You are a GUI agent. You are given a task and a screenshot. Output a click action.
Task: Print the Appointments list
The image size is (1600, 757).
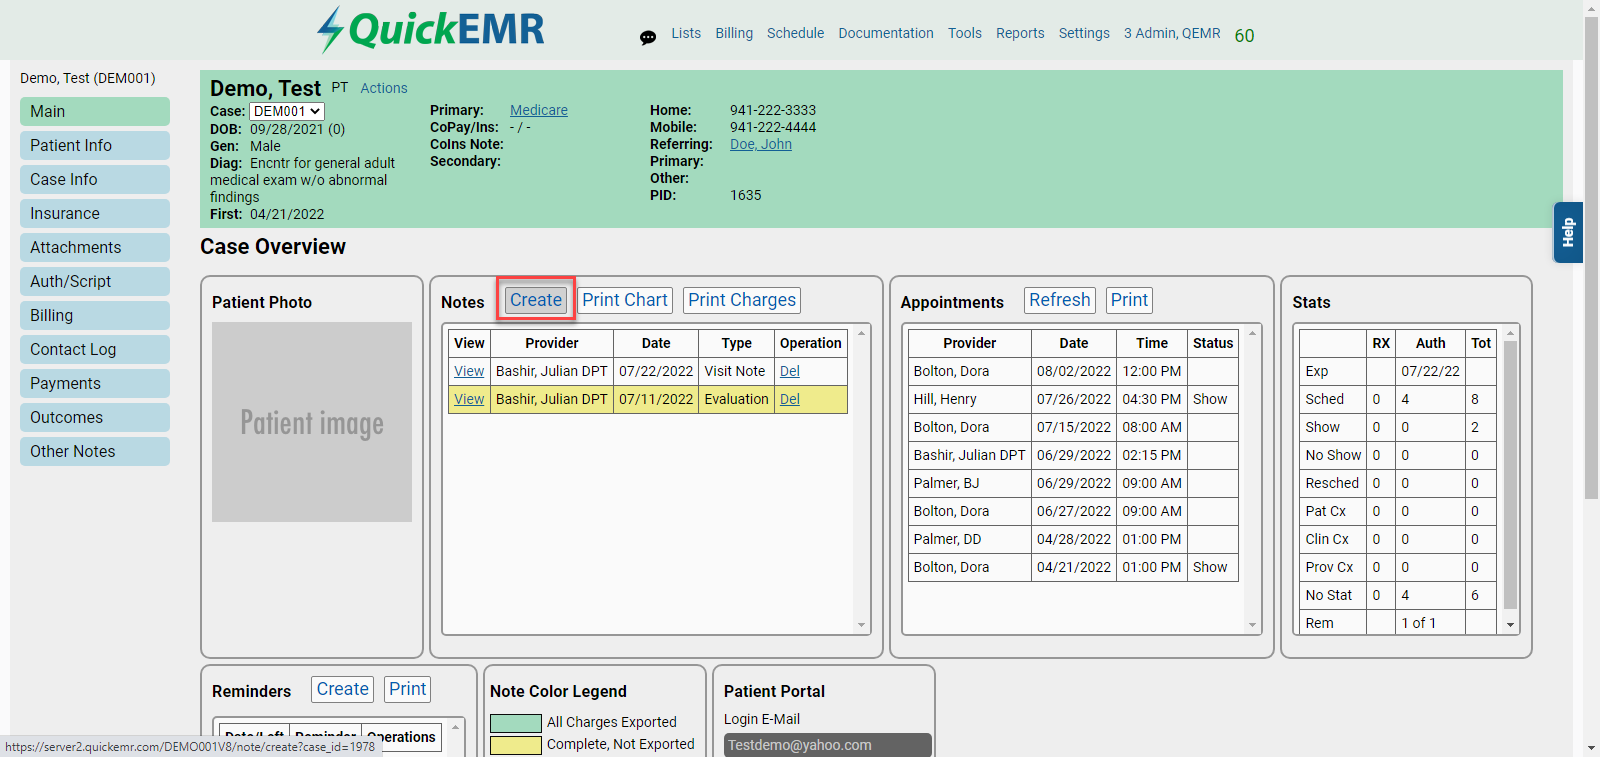tap(1129, 300)
